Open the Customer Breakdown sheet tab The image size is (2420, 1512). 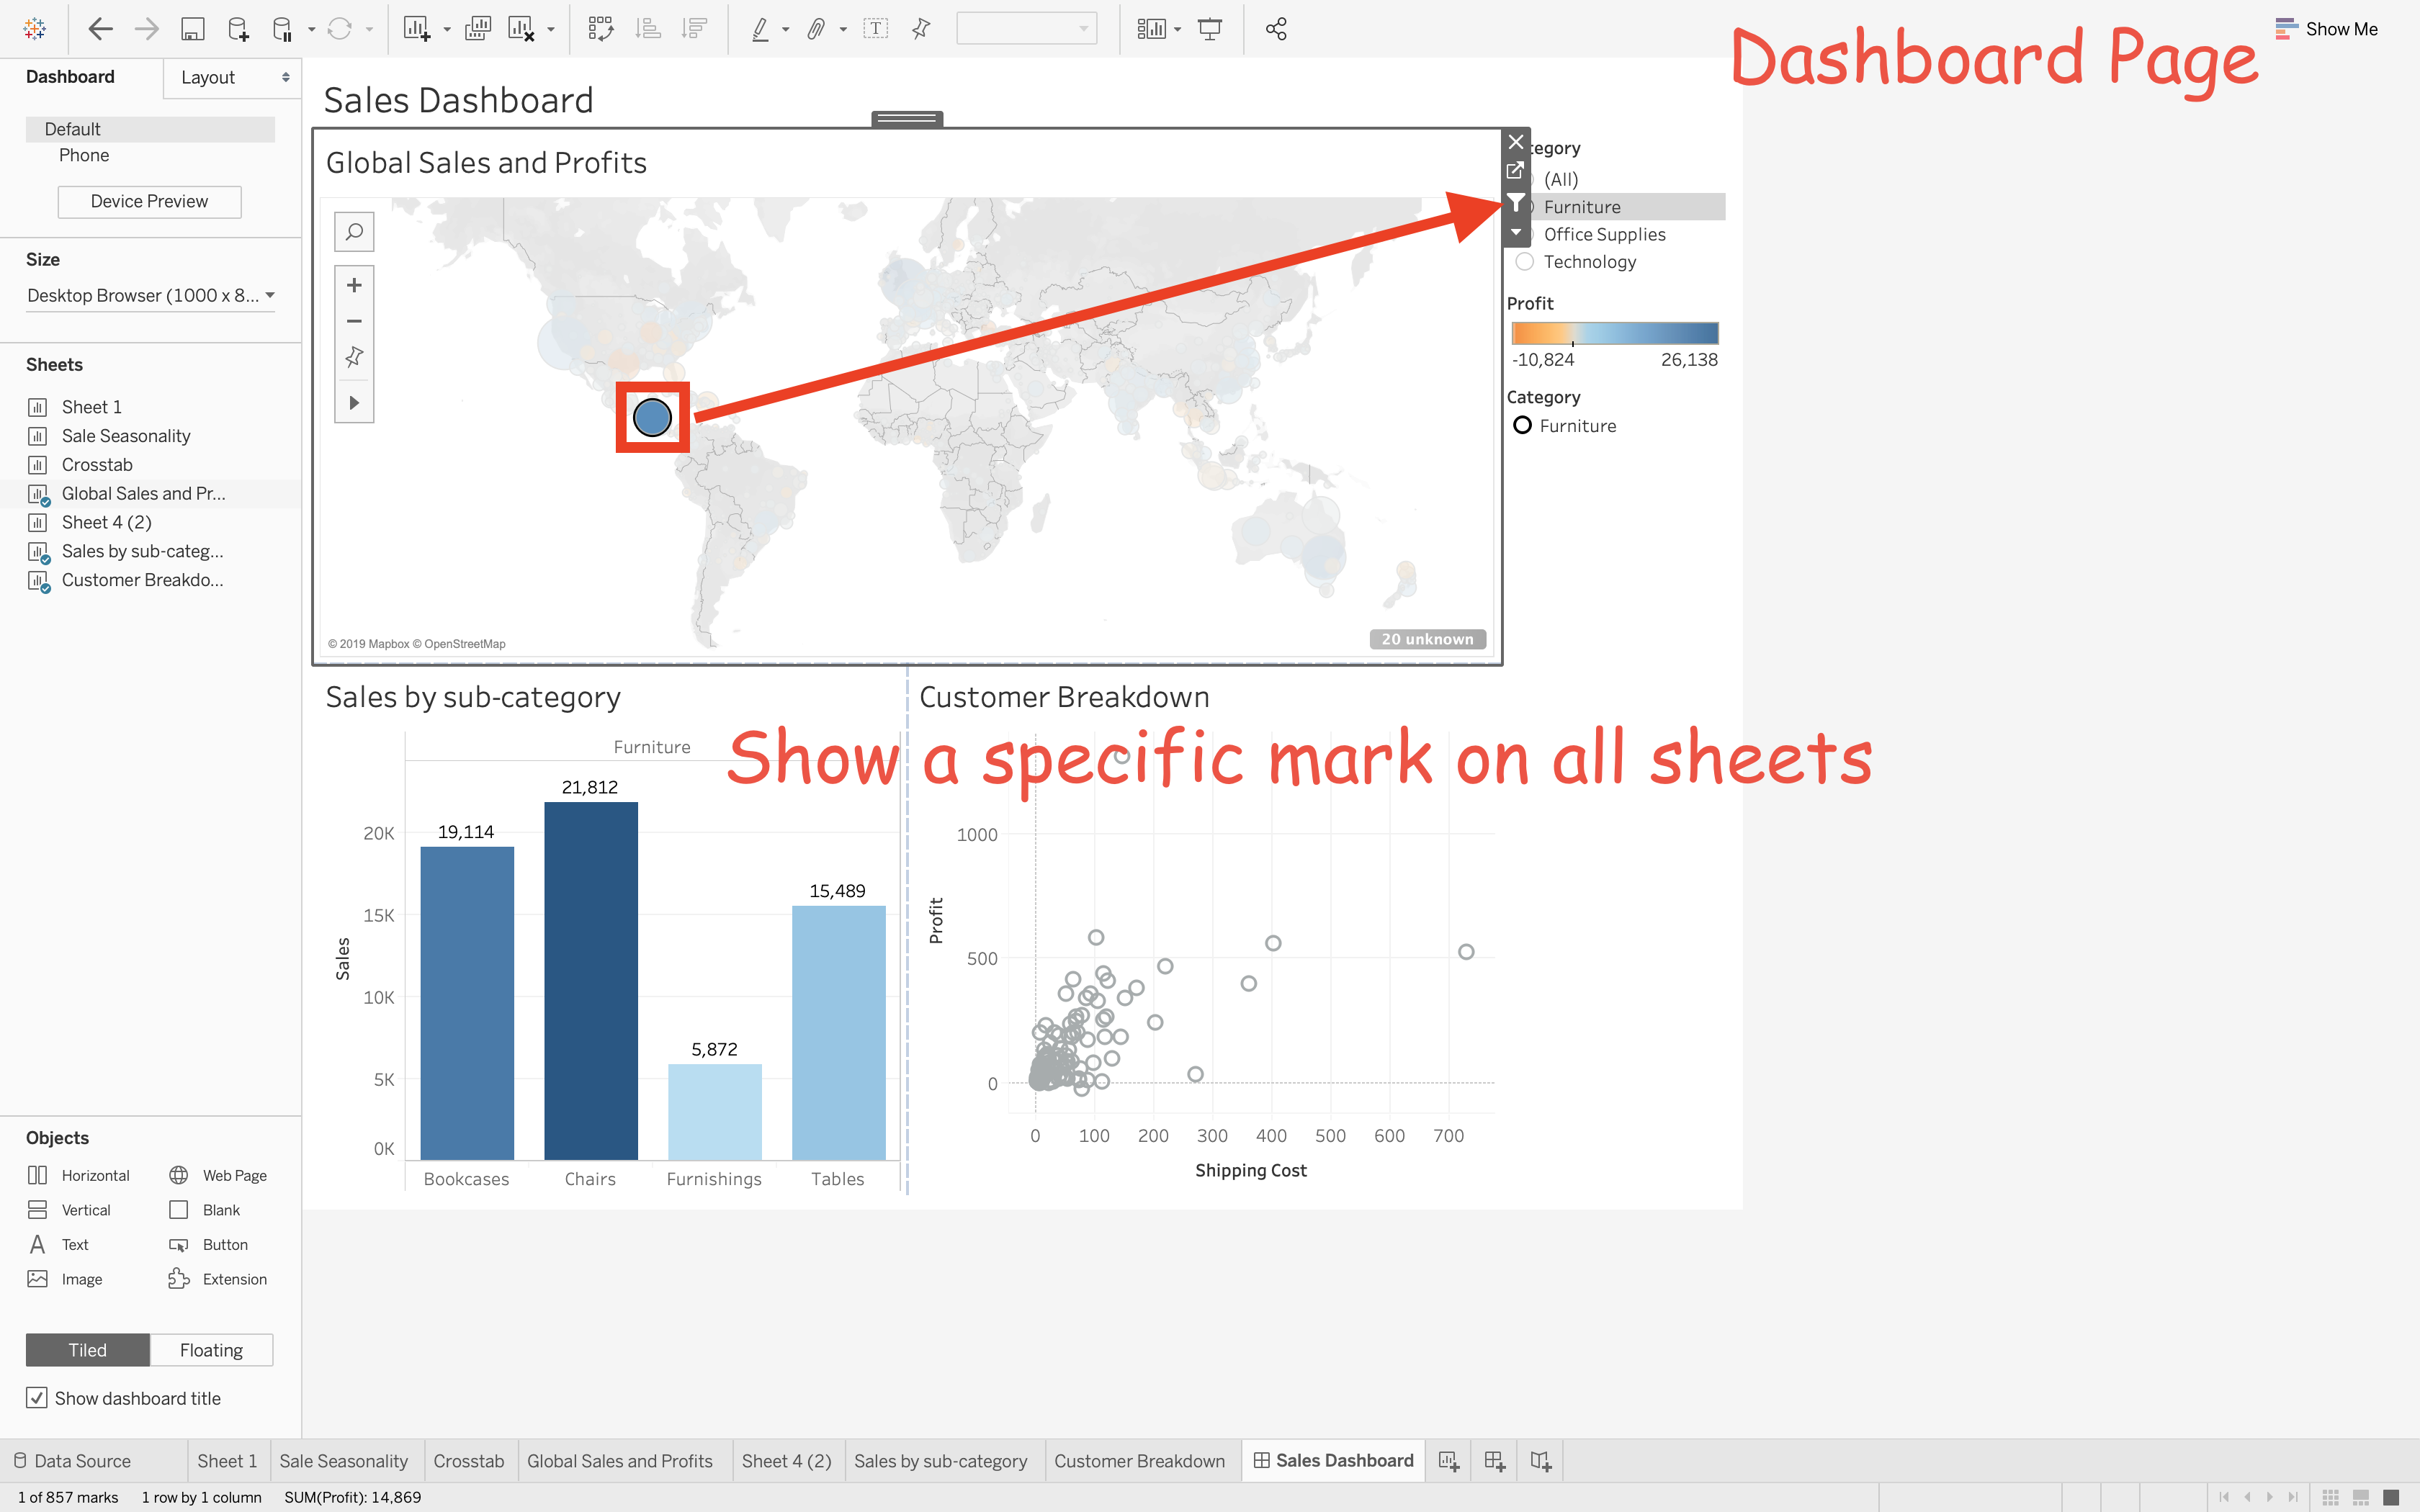tap(1139, 1461)
